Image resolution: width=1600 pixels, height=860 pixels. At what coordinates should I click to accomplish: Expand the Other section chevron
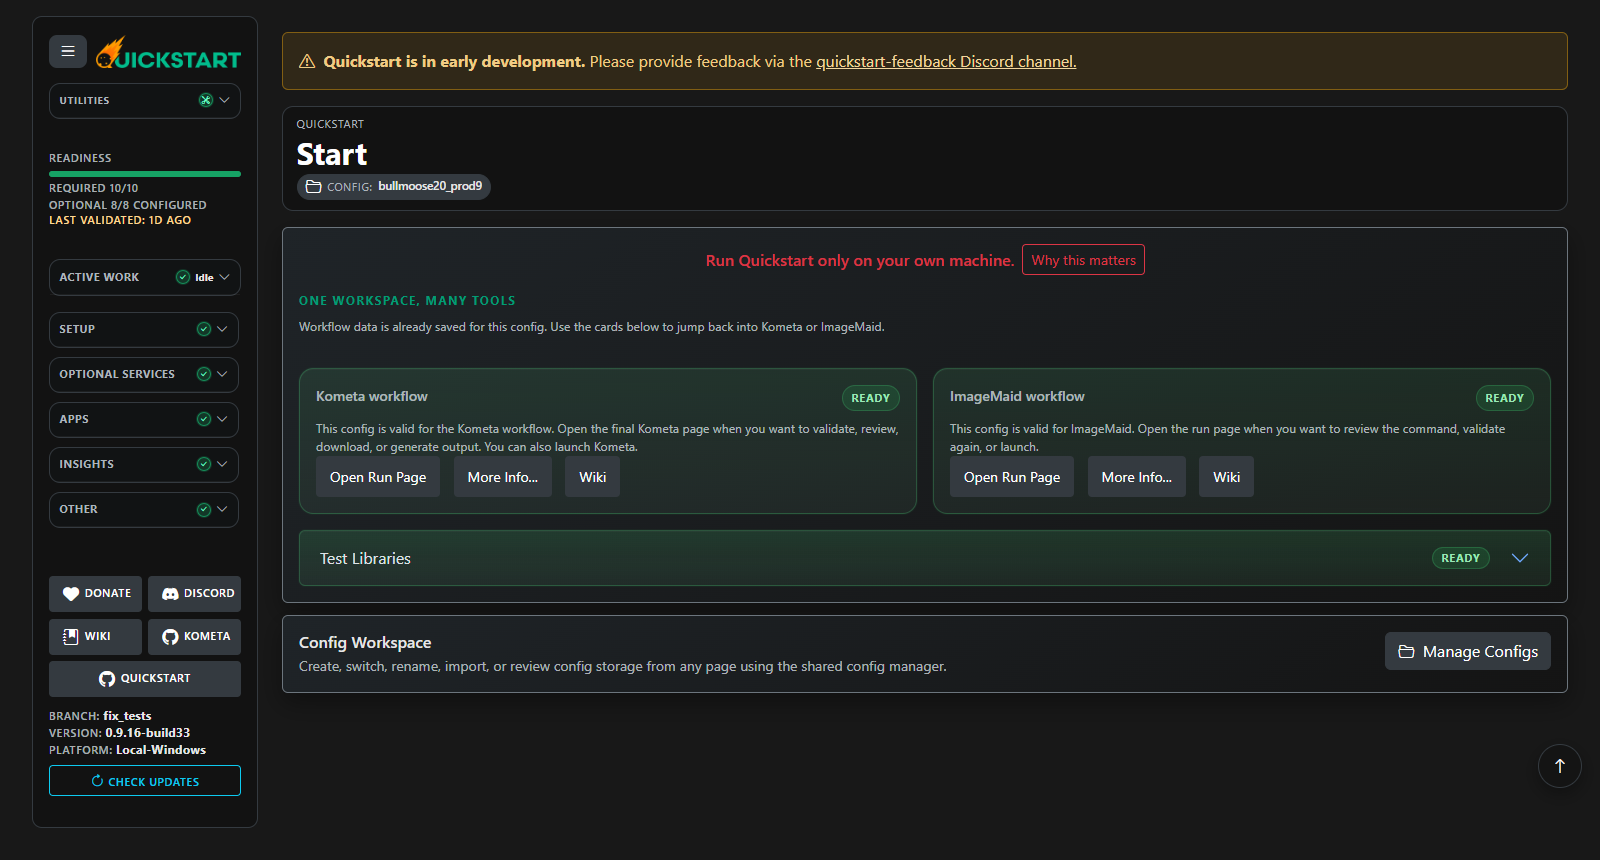pos(222,509)
